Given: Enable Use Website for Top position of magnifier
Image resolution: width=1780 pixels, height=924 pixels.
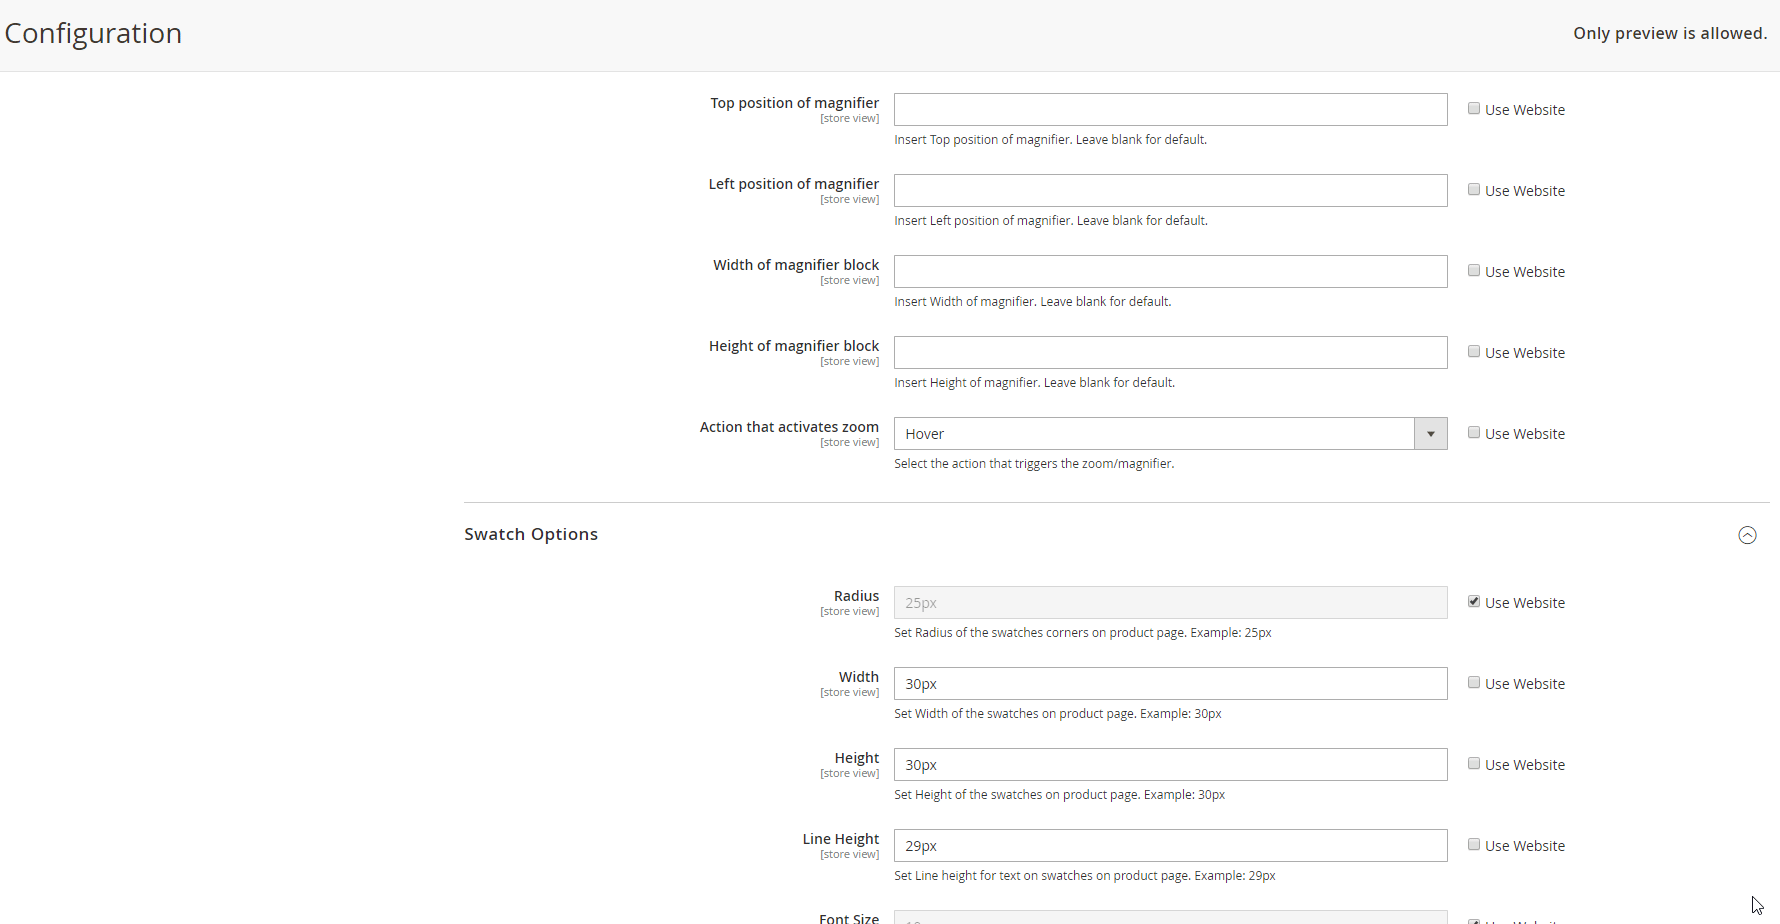Looking at the screenshot, I should coord(1474,109).
